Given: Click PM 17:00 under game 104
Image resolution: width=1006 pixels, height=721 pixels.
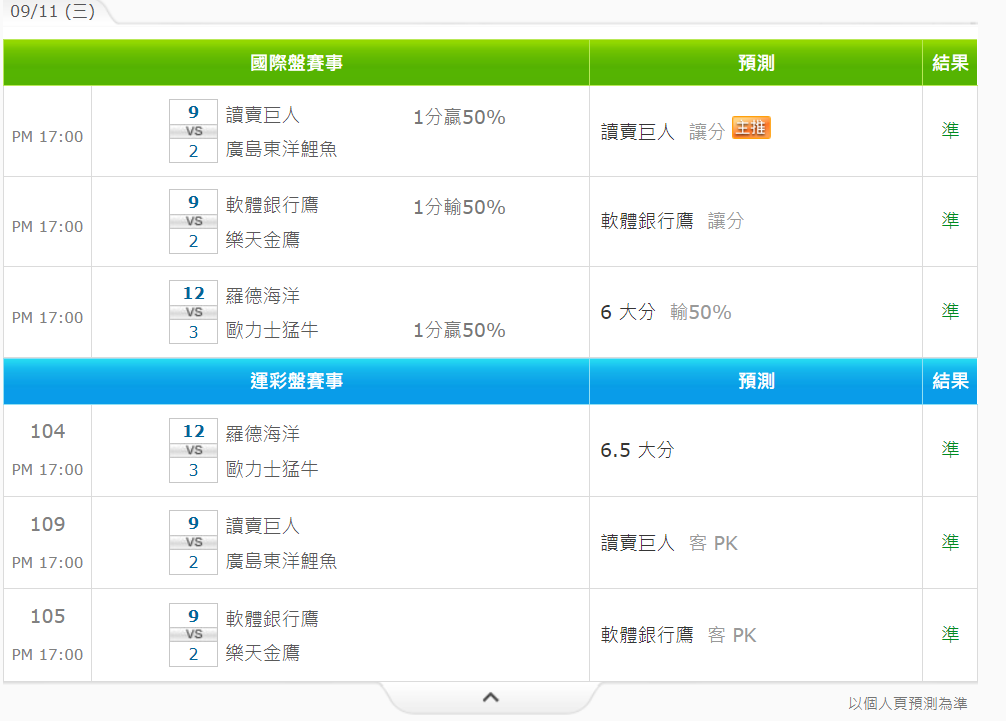Looking at the screenshot, I should point(47,470).
